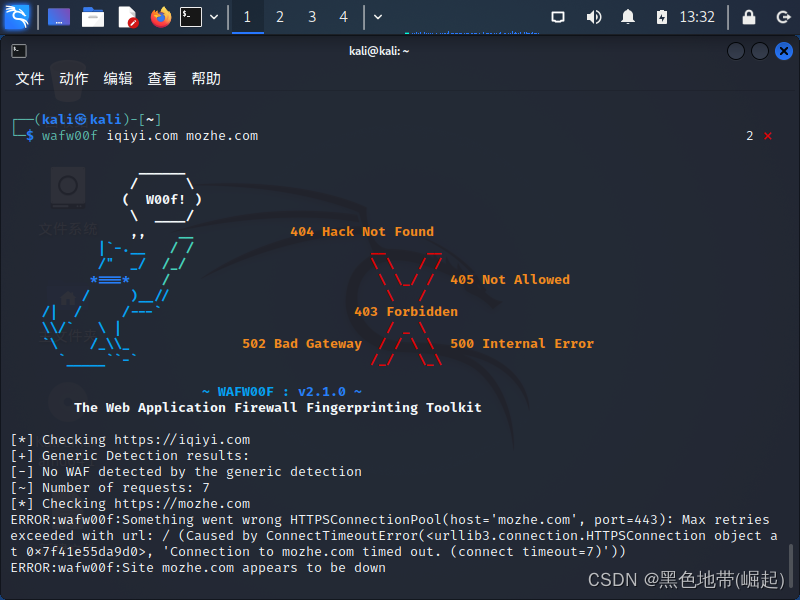Click the show desktop panel icon
The height and width of the screenshot is (600, 800).
click(x=59, y=17)
